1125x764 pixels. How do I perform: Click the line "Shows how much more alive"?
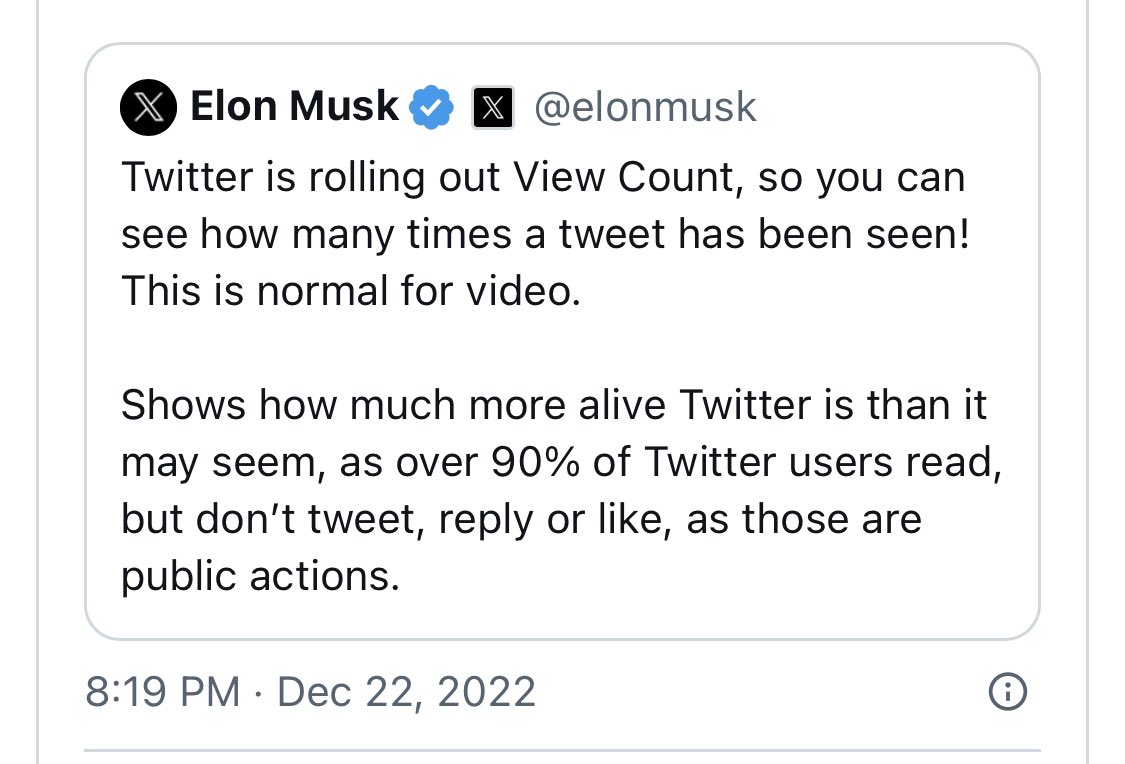point(554,405)
